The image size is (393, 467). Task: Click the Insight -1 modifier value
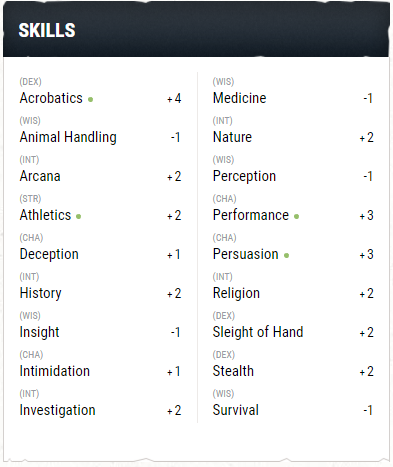coord(176,332)
